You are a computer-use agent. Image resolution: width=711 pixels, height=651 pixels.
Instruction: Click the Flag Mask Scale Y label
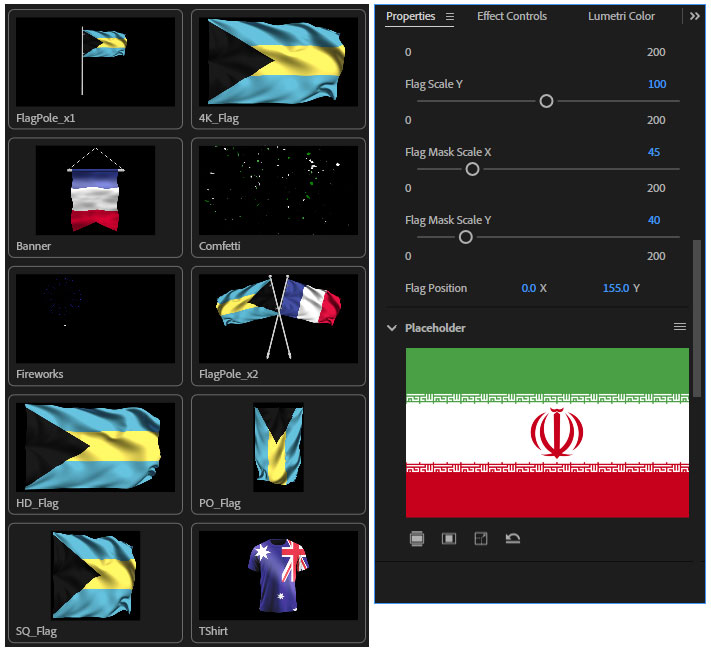[448, 220]
